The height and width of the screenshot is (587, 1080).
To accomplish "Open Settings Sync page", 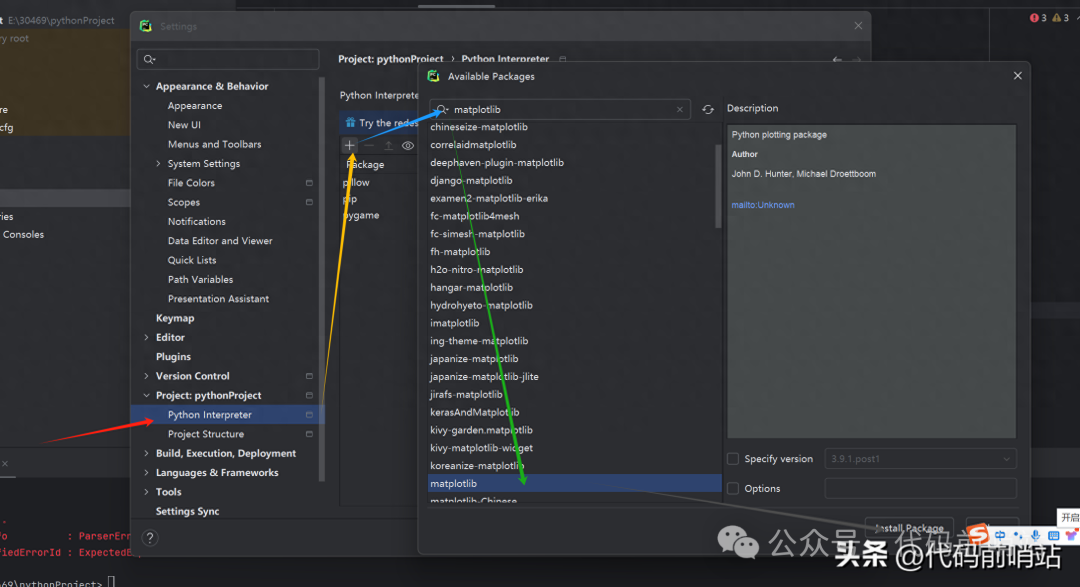I will point(187,511).
